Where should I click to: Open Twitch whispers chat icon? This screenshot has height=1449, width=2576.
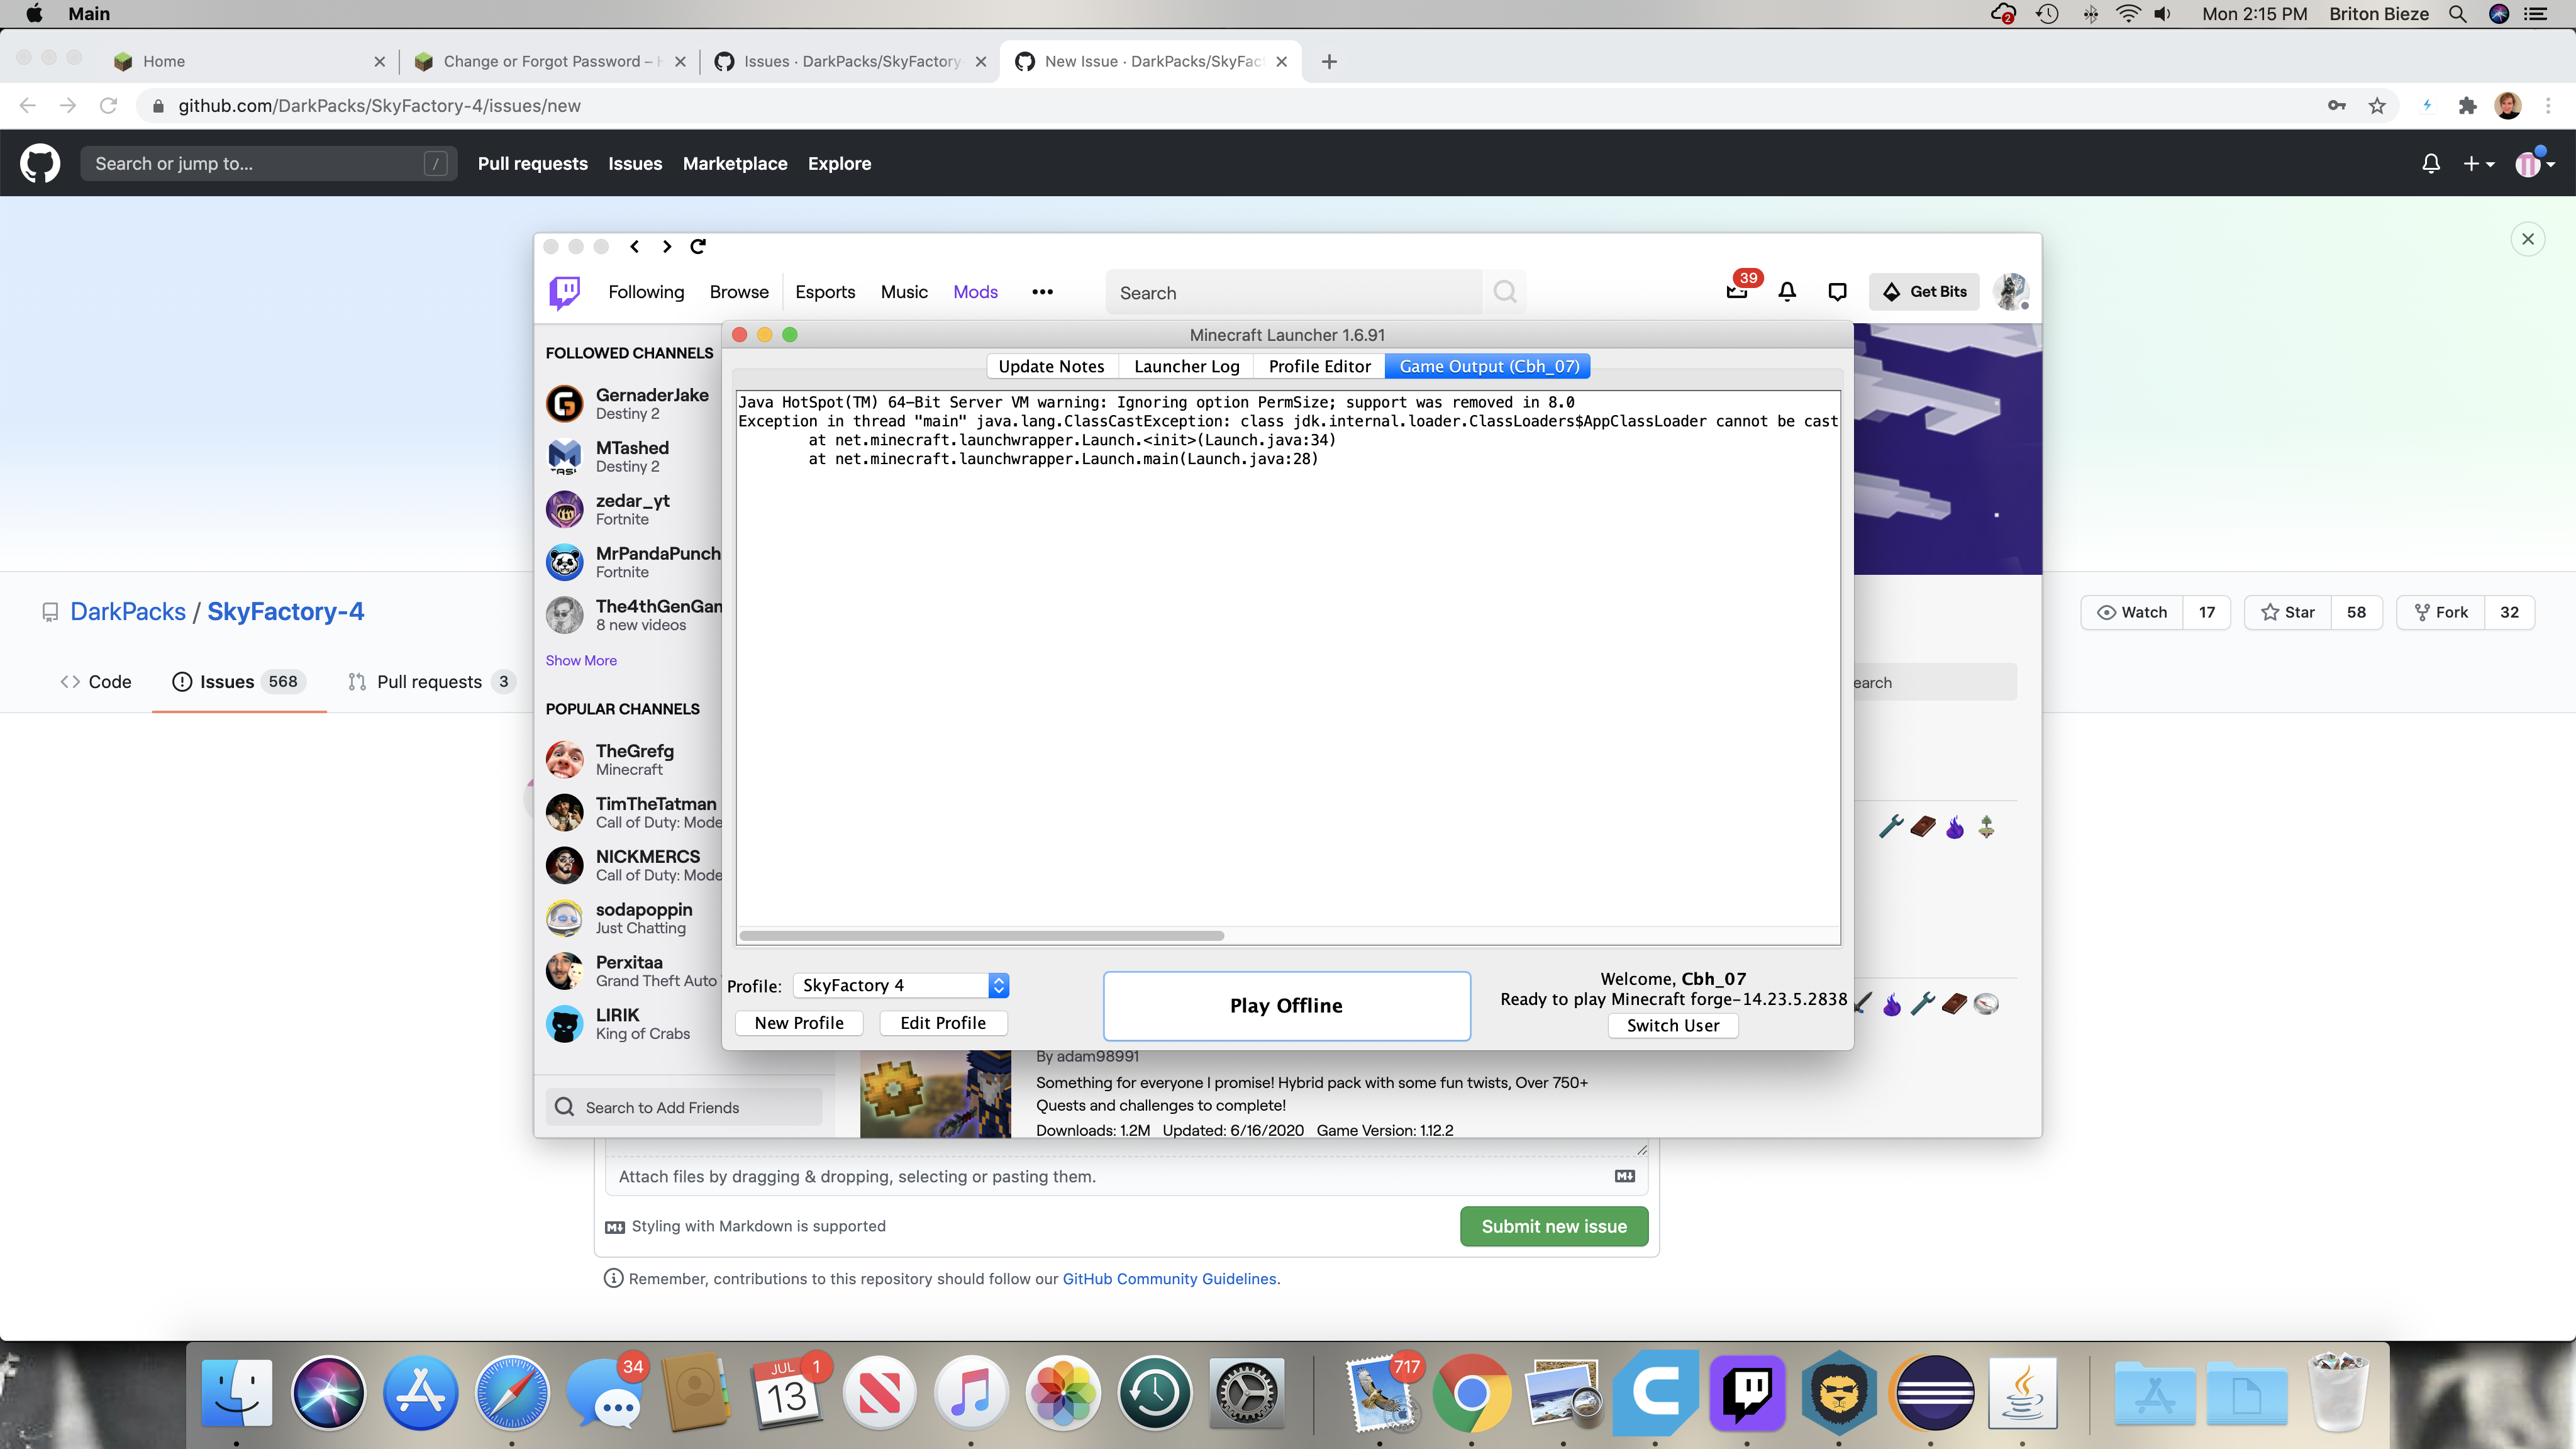pos(1837,291)
